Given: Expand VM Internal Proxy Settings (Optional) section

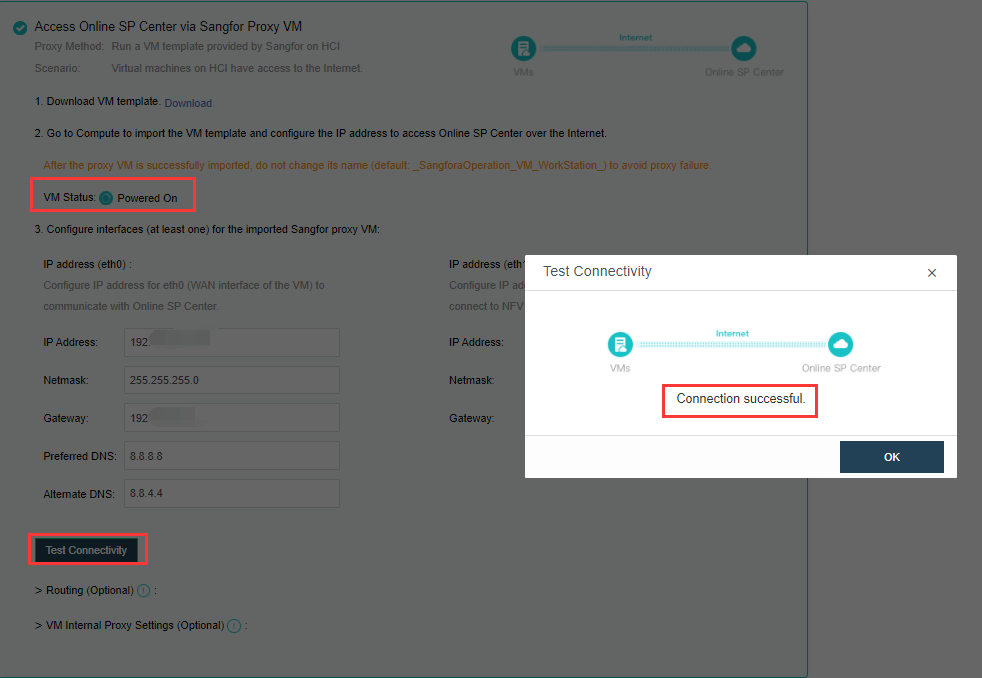Looking at the screenshot, I should point(130,625).
